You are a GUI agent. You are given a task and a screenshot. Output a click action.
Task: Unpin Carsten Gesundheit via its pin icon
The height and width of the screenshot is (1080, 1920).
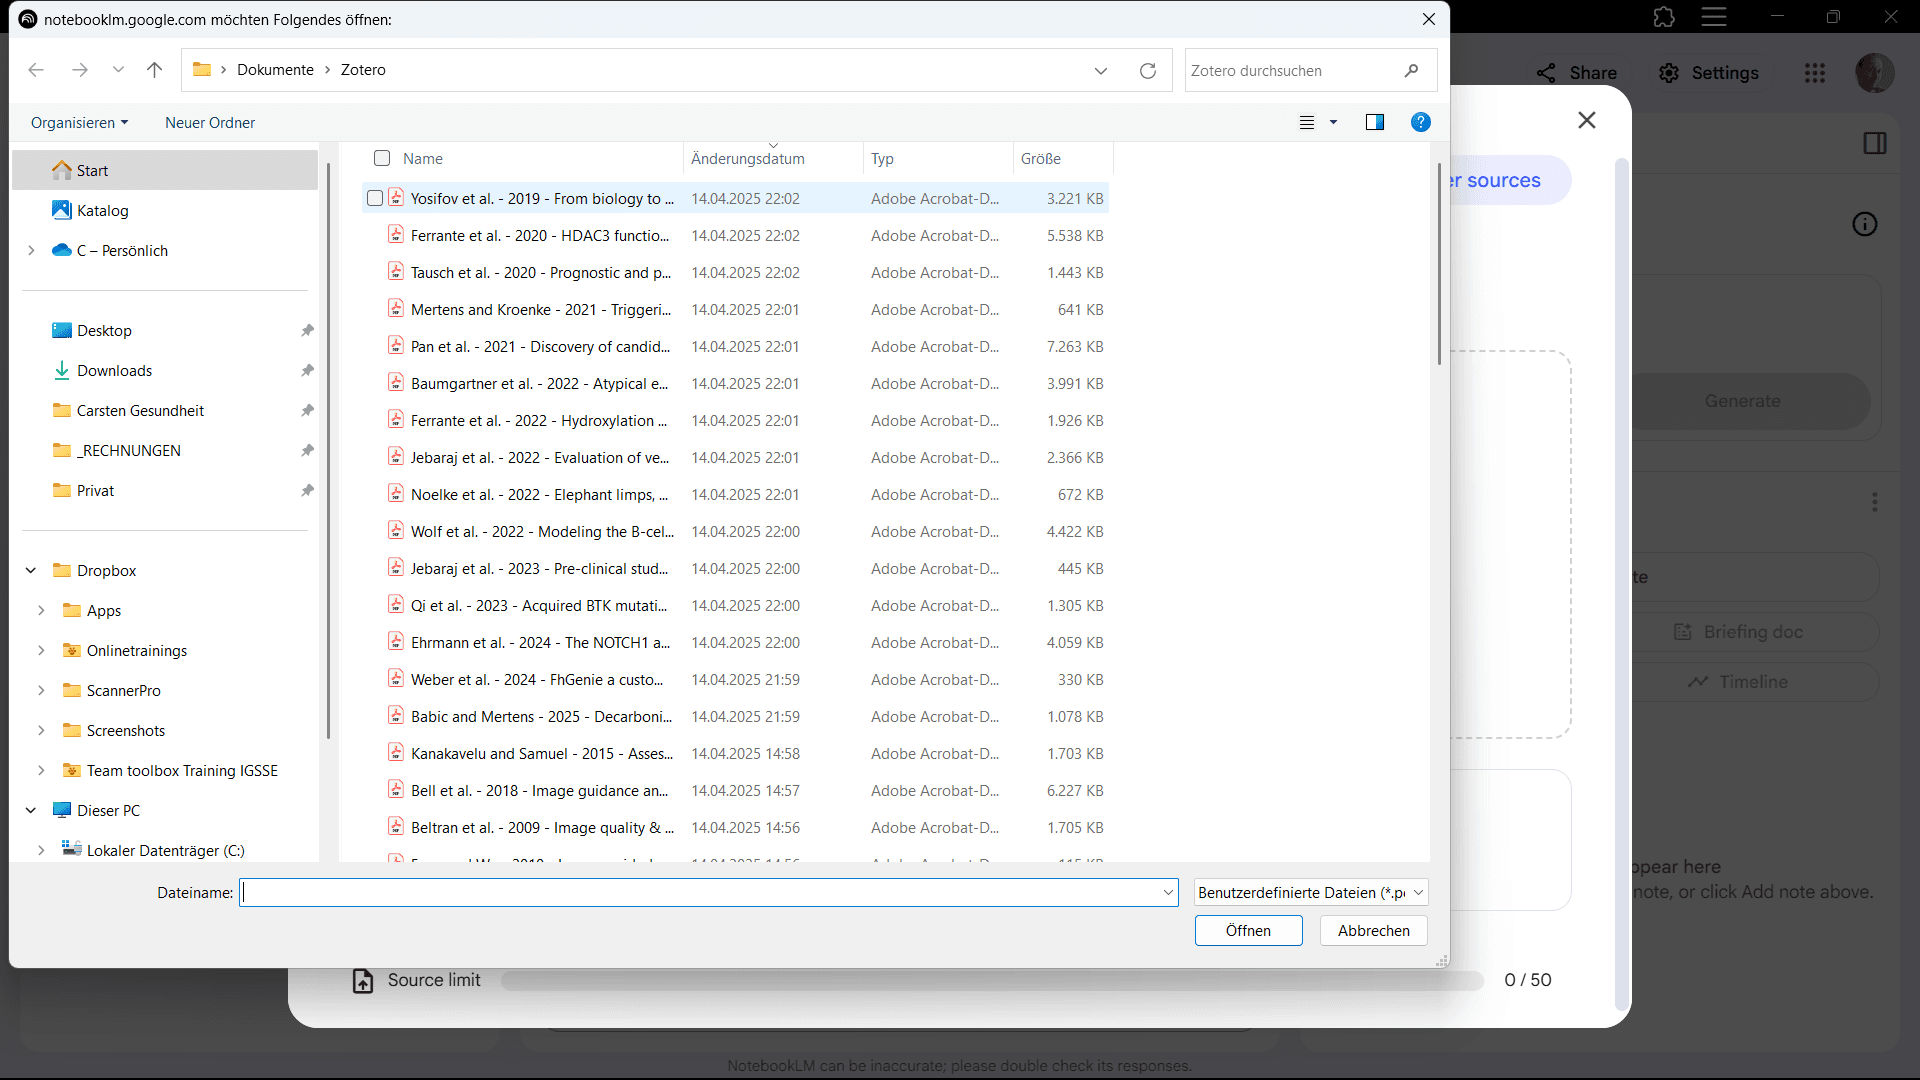click(x=307, y=411)
